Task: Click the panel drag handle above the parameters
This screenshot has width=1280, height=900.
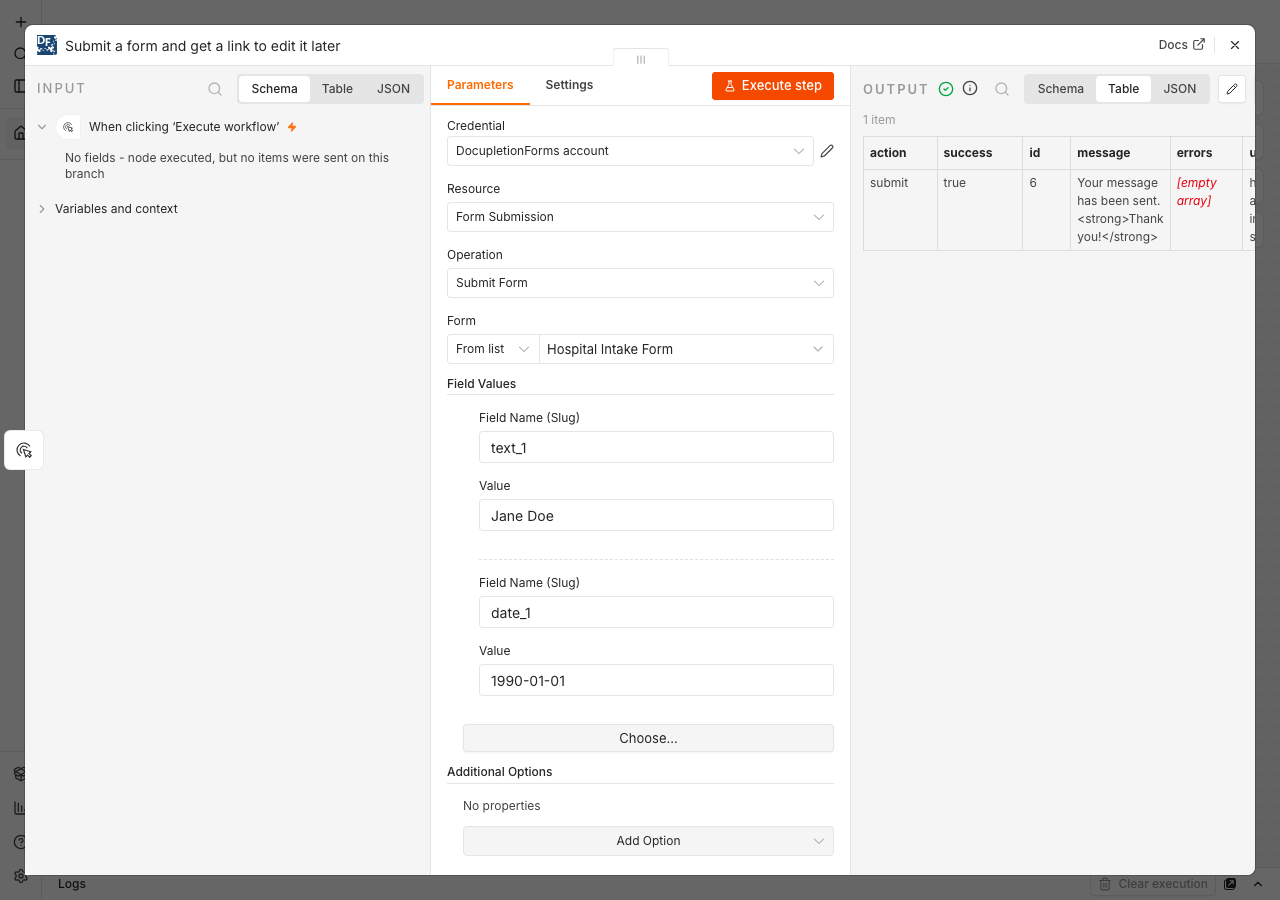Action: (641, 59)
